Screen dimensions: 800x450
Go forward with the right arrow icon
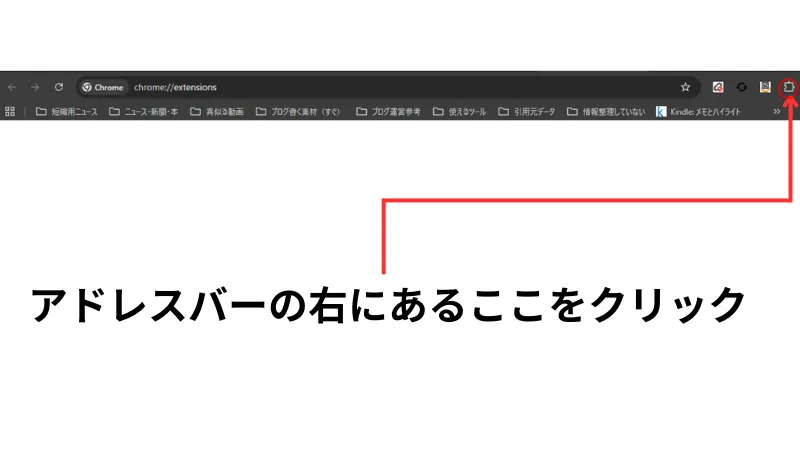[x=35, y=87]
